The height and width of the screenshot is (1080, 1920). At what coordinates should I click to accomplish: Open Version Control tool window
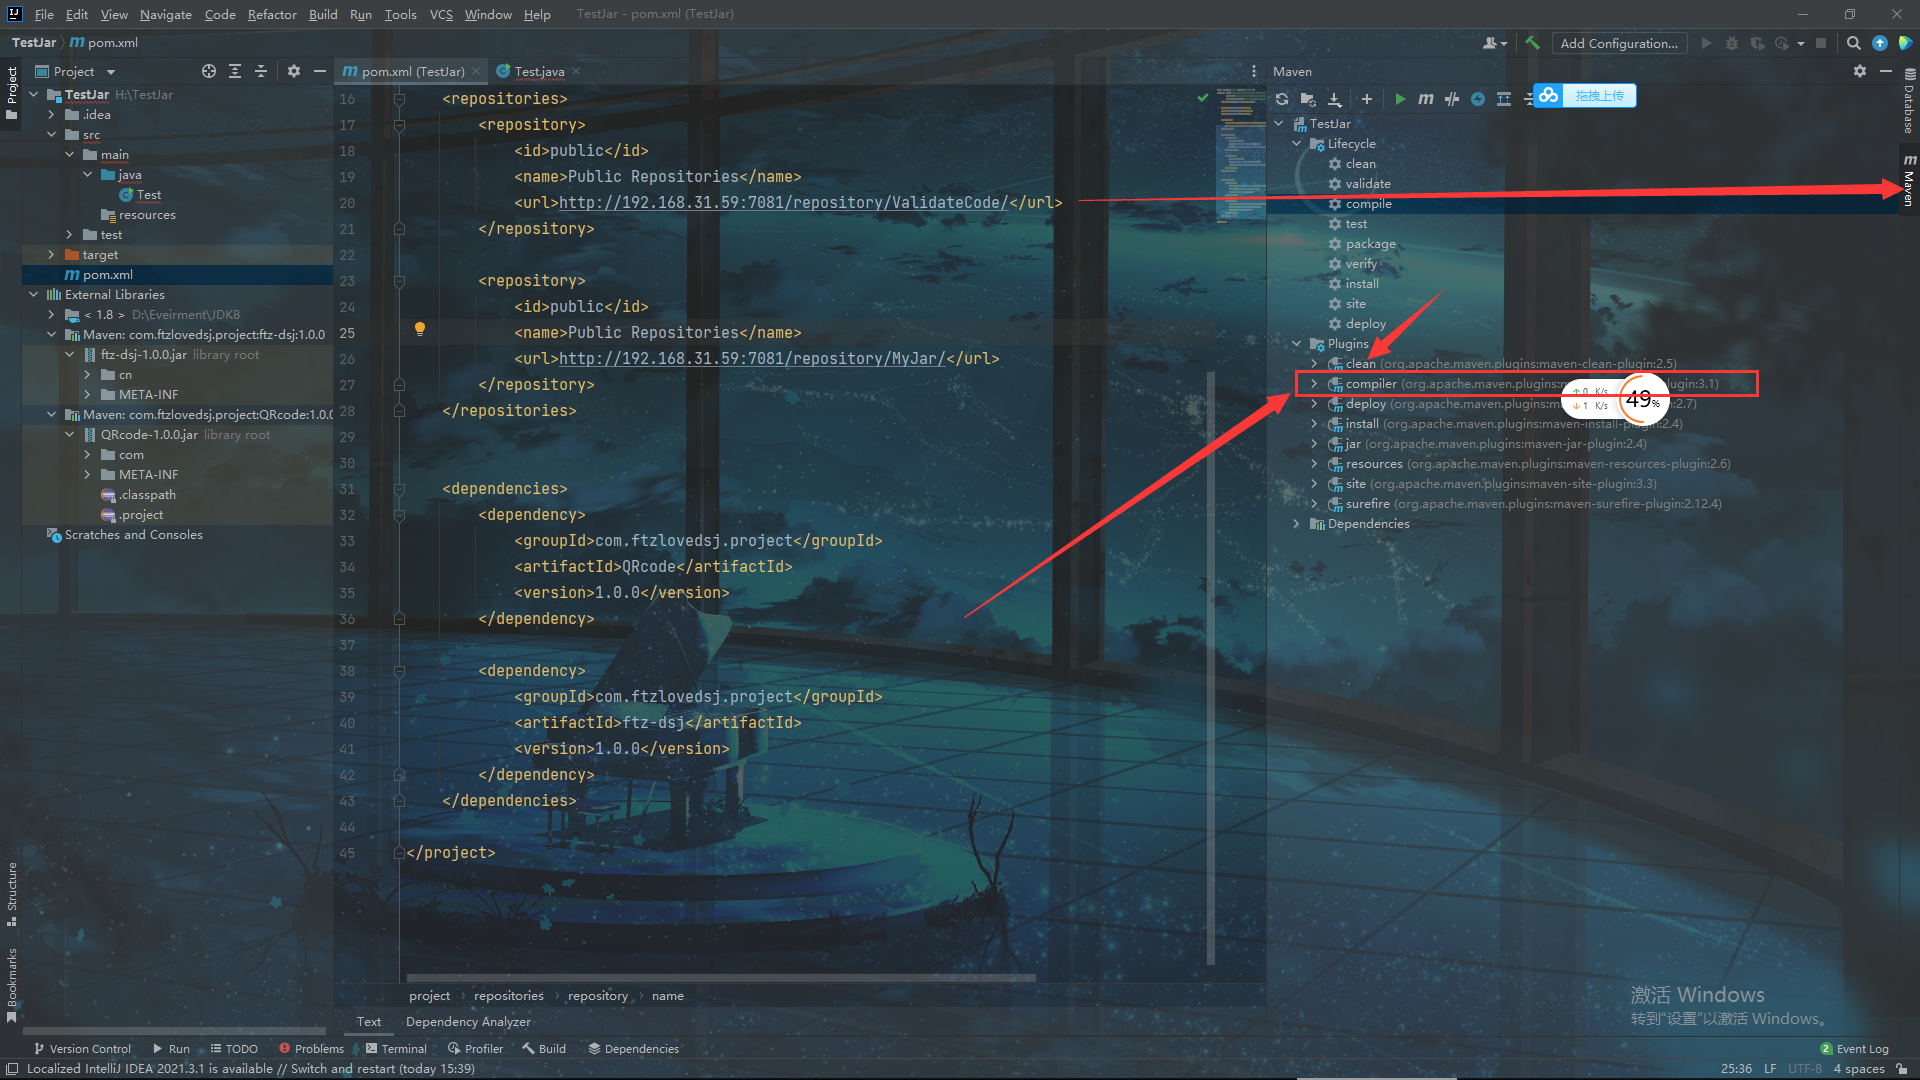coord(82,1049)
